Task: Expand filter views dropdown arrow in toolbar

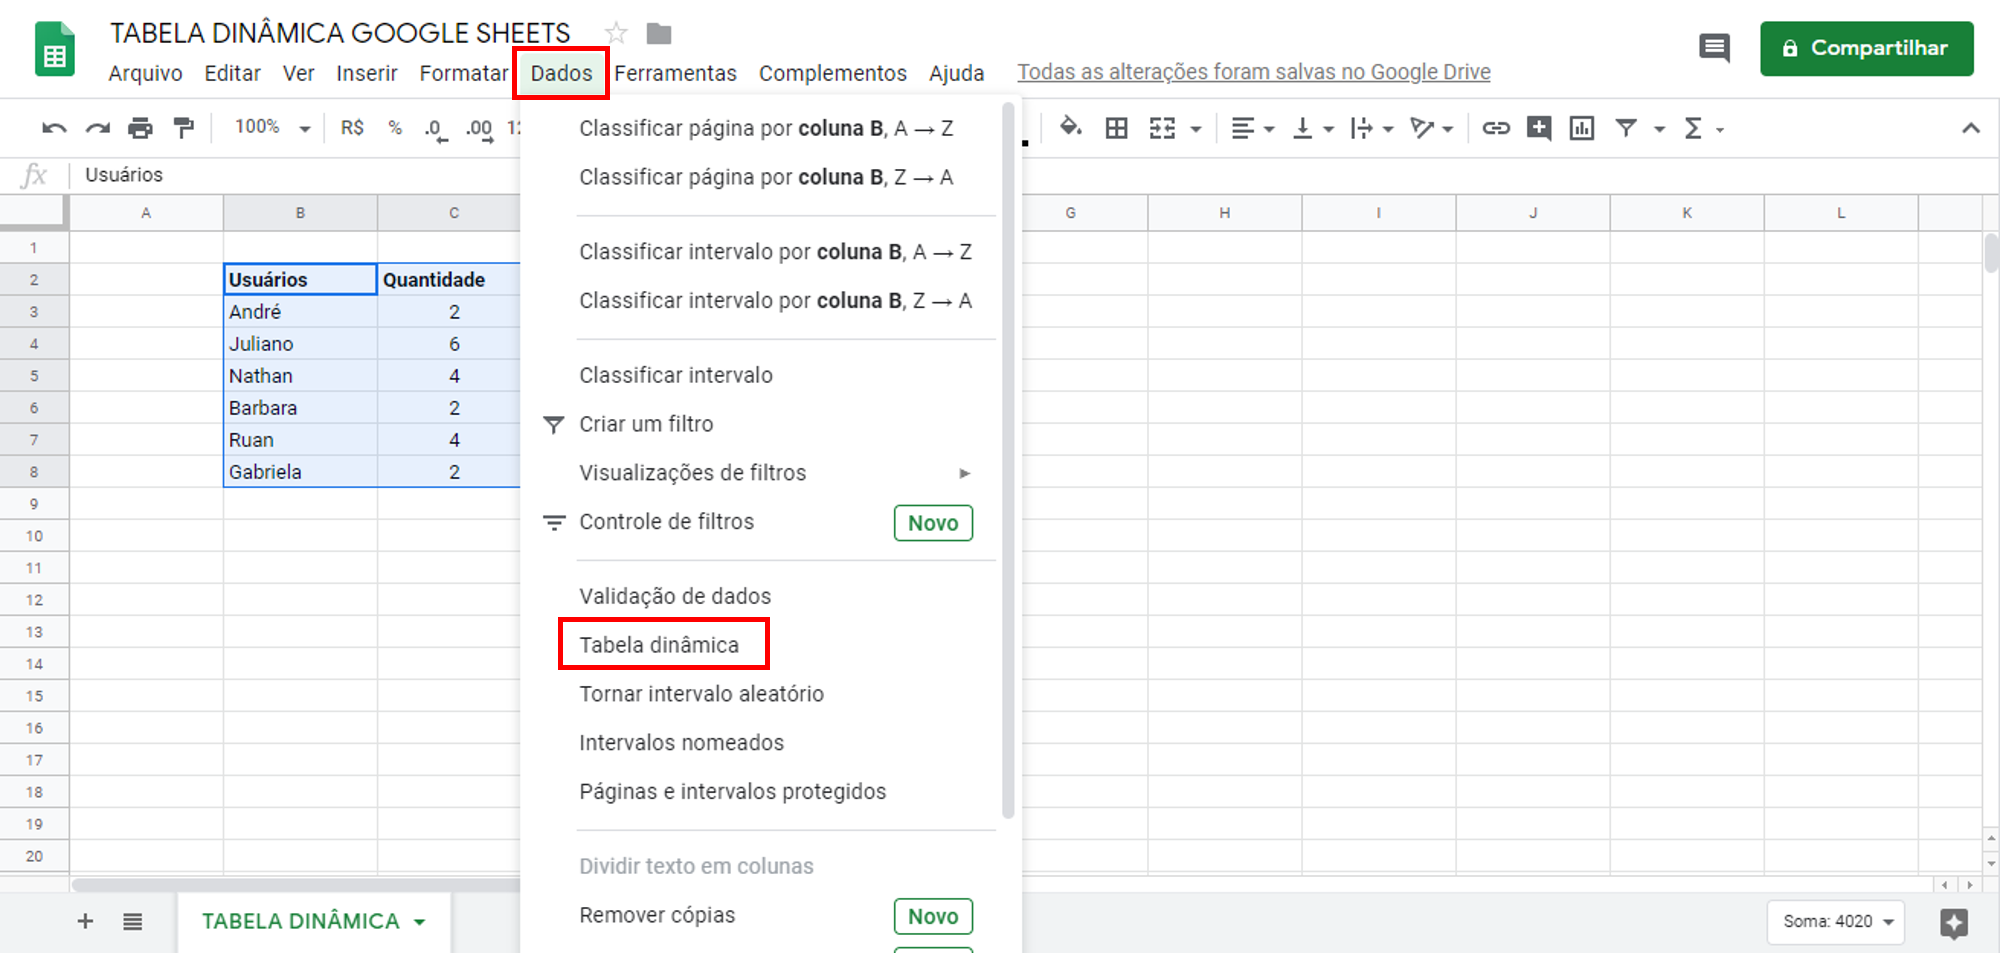Action: click(x=1659, y=129)
